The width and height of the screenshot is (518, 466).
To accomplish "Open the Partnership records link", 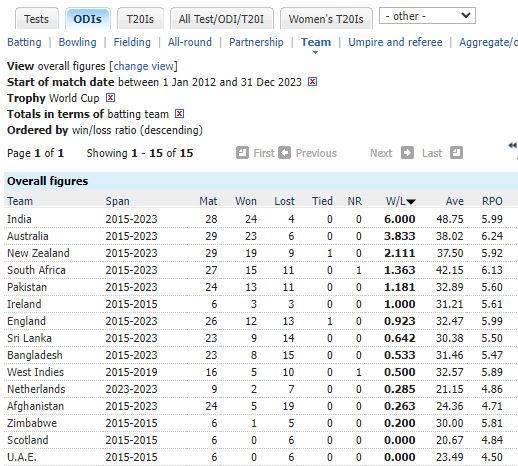I will 256,42.
